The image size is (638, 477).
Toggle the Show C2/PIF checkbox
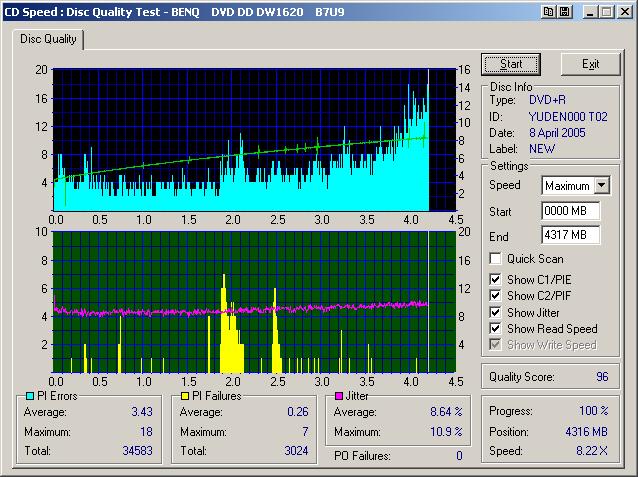(x=495, y=295)
